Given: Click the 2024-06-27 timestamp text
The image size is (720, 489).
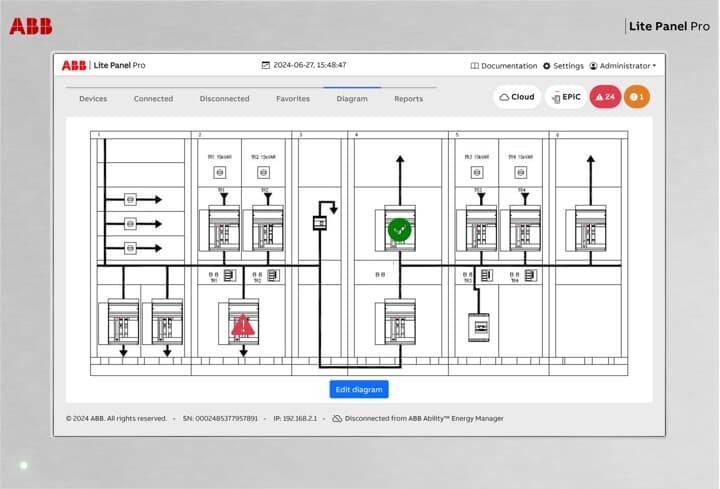Looking at the screenshot, I should tap(310, 65).
